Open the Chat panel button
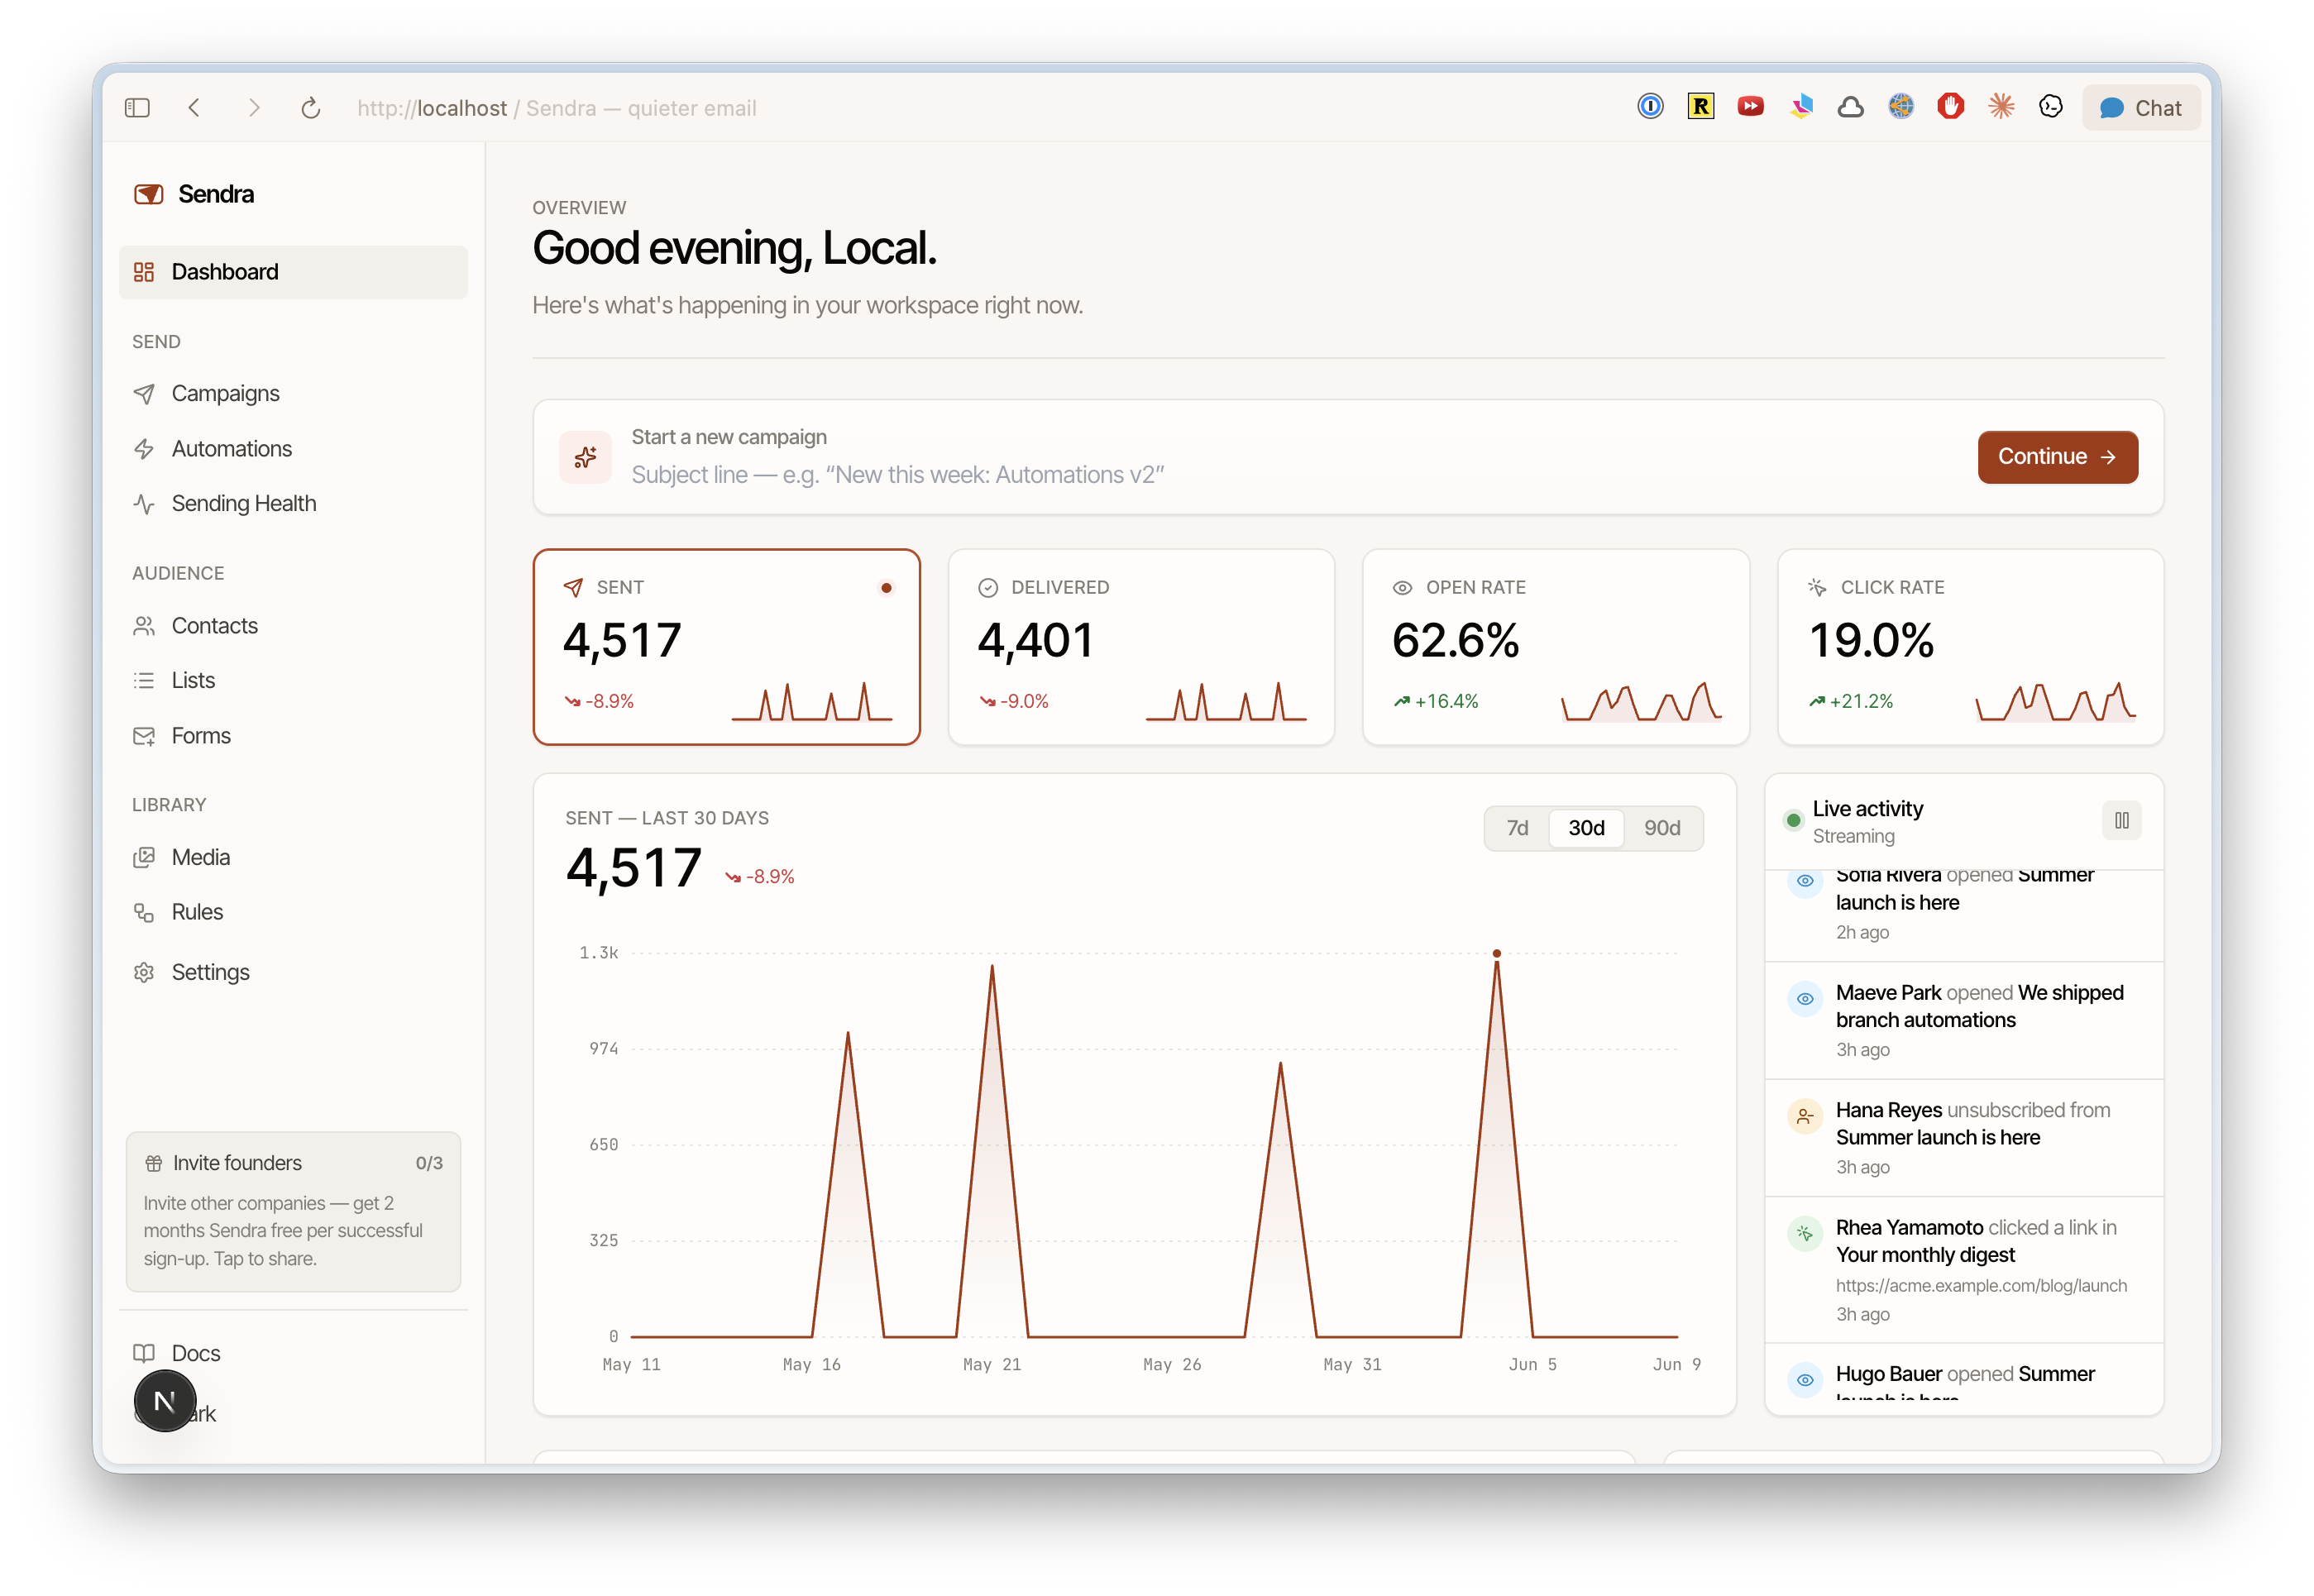Image resolution: width=2314 pixels, height=1596 pixels. tap(2140, 108)
